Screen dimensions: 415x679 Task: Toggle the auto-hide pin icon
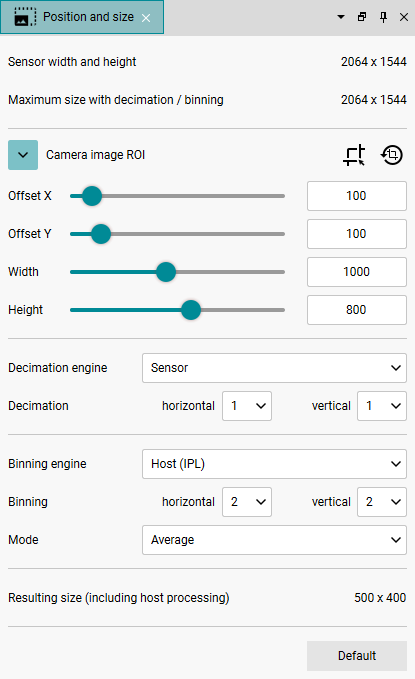click(x=383, y=17)
